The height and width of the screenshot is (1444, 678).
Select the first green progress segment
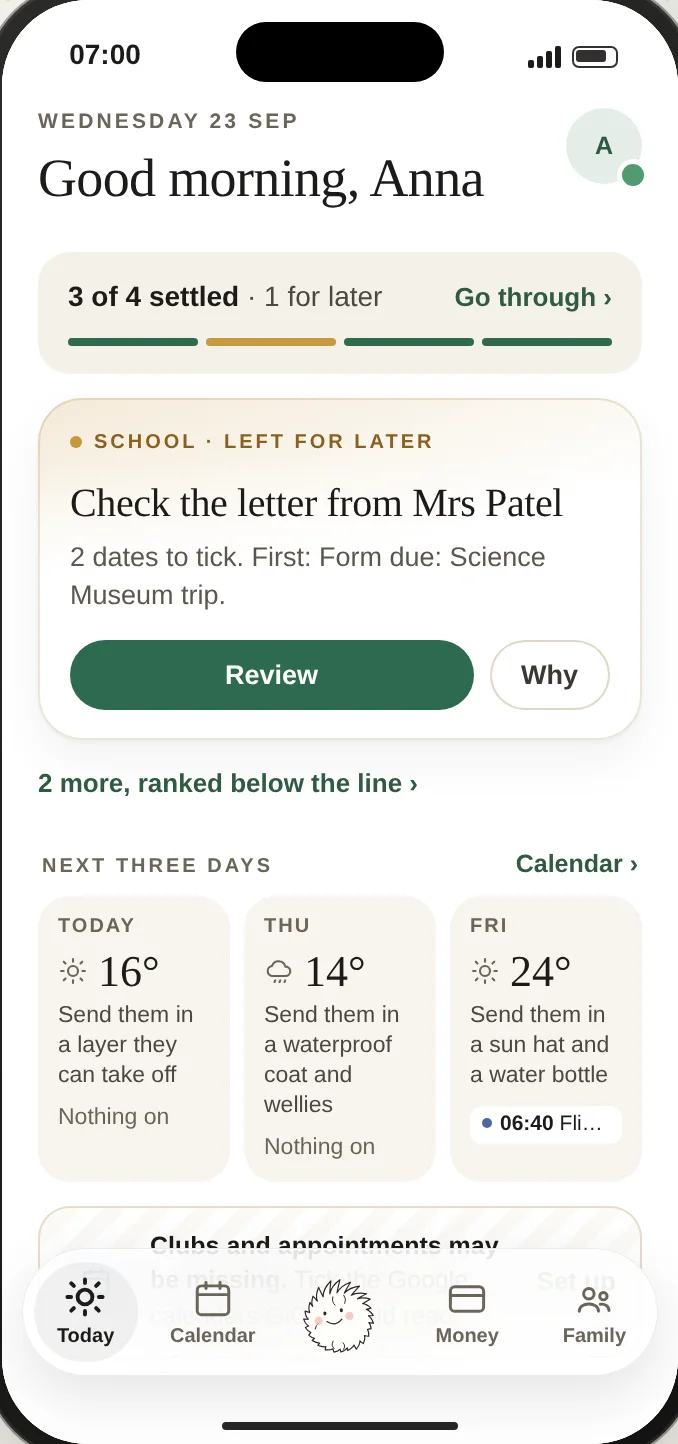133,342
